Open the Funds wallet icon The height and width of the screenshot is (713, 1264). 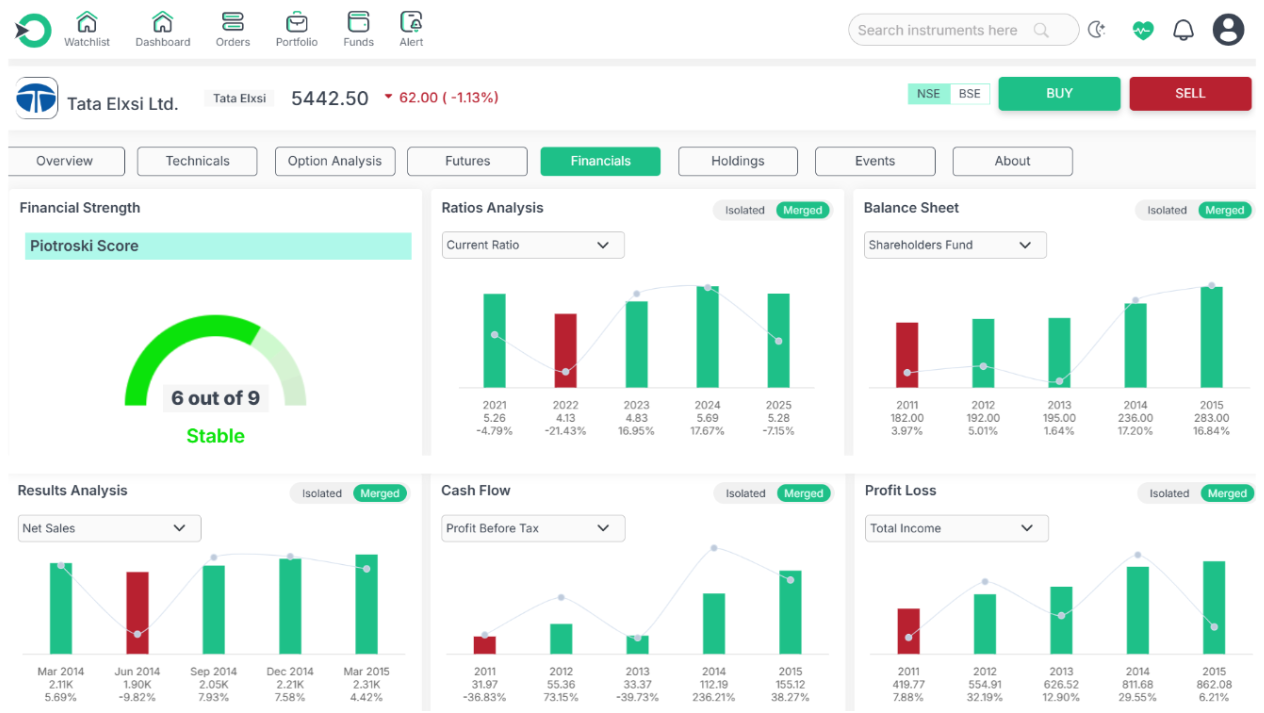click(358, 23)
